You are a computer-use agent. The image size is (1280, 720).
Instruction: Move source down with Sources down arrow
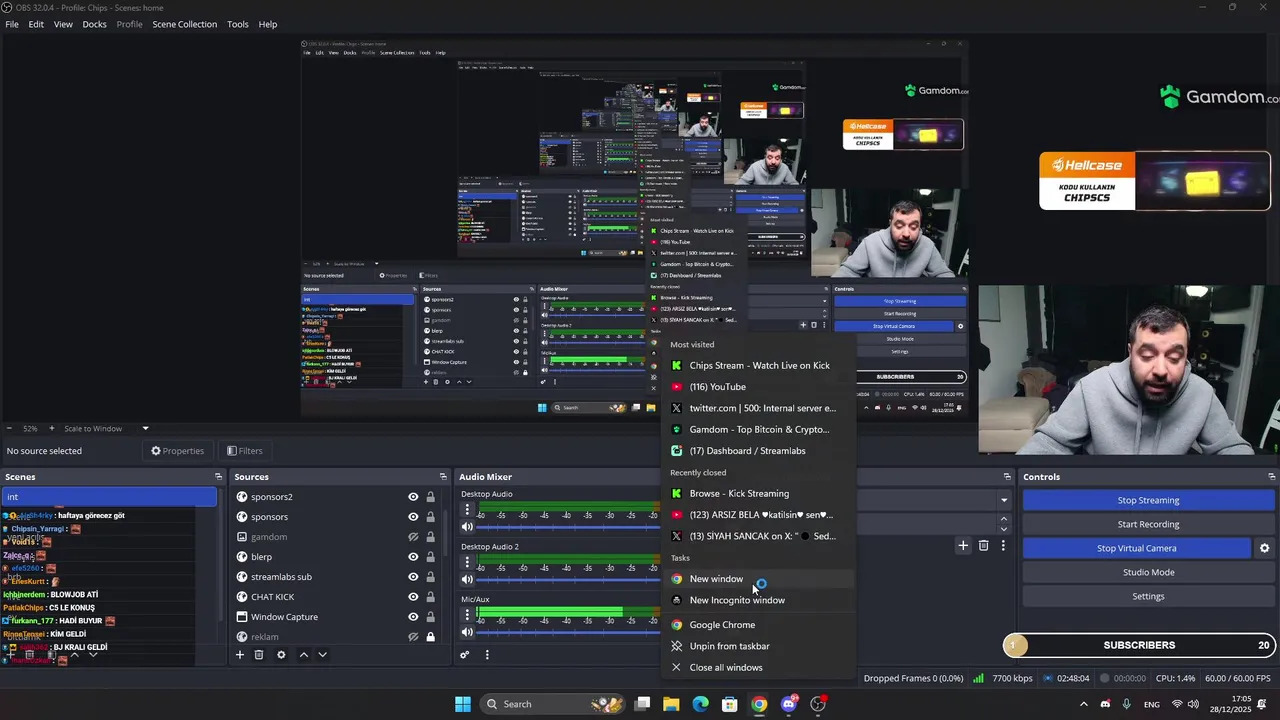tap(322, 655)
